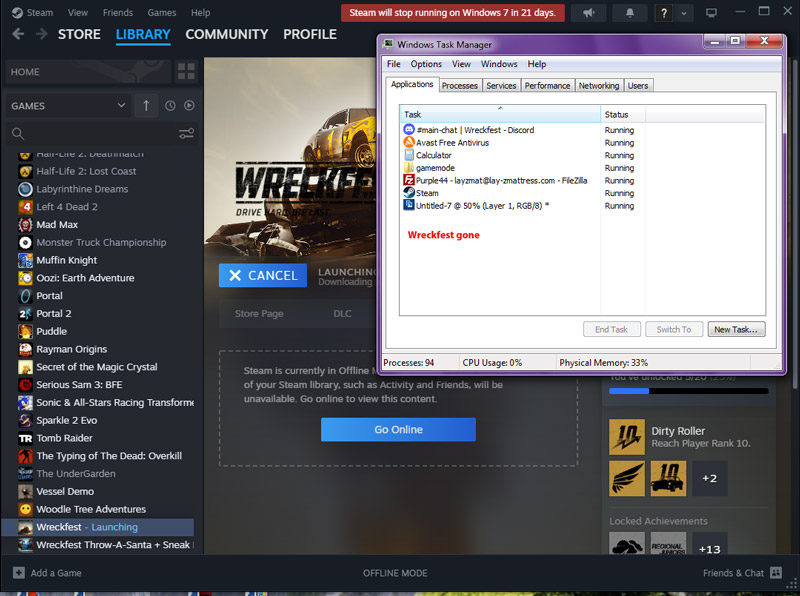
Task: Switch to Big Picture mode monitor icon
Action: point(711,13)
